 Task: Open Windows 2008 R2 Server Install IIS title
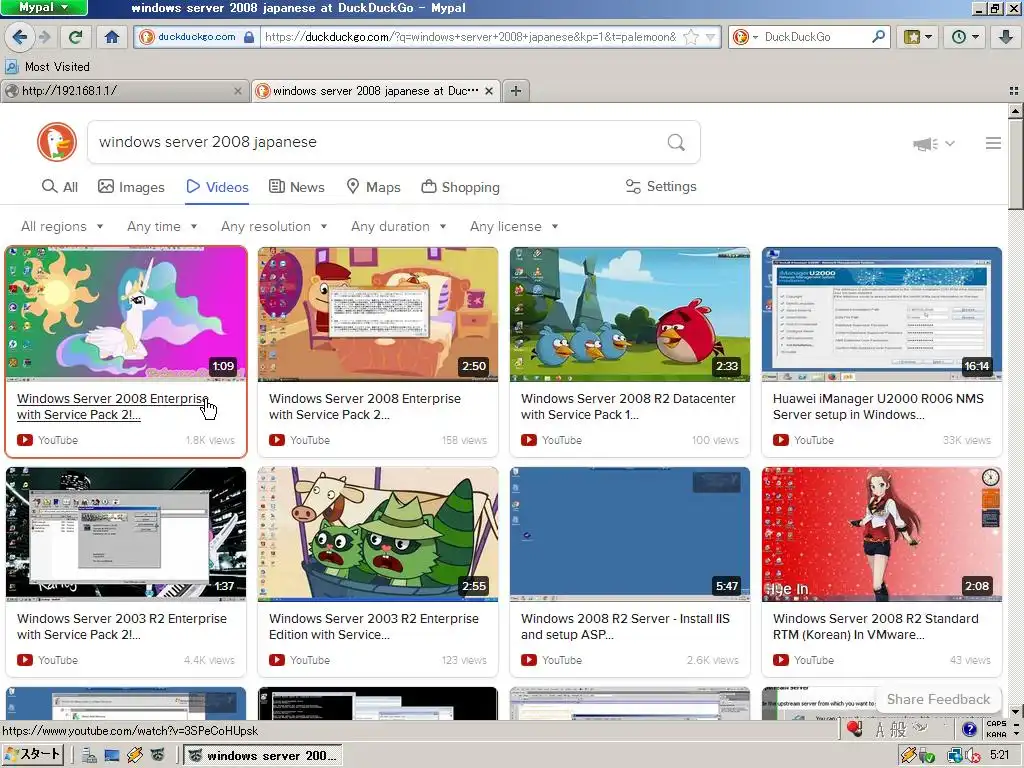click(x=625, y=626)
